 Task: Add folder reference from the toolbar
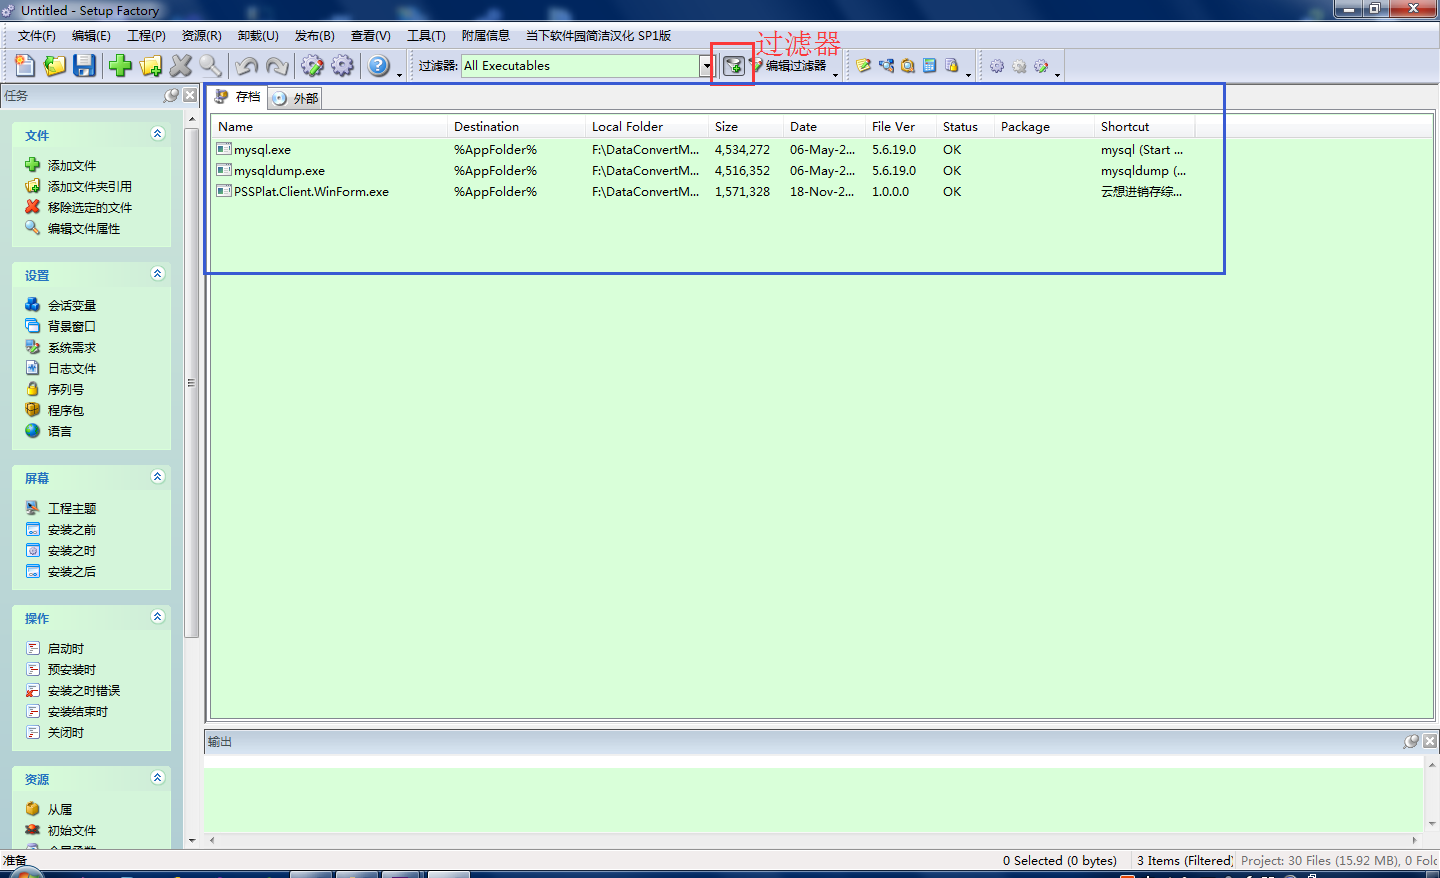tap(151, 66)
